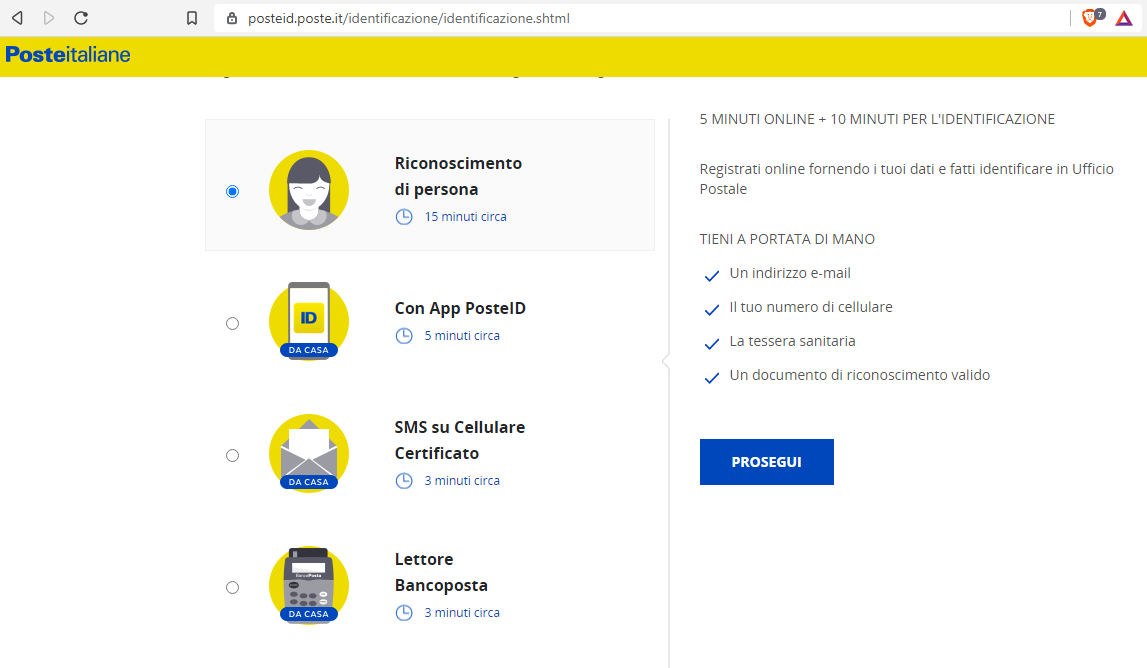Select Riconoscimento di persona radio button

tap(233, 192)
